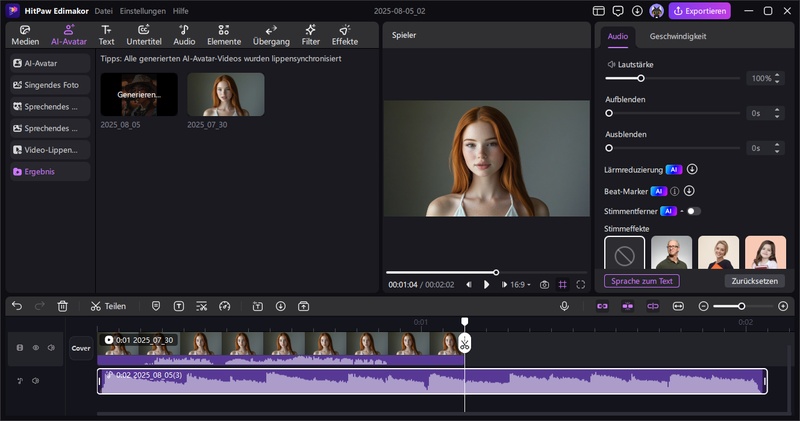Open the download center icon
Screen dimensions: 800x421
(637, 11)
